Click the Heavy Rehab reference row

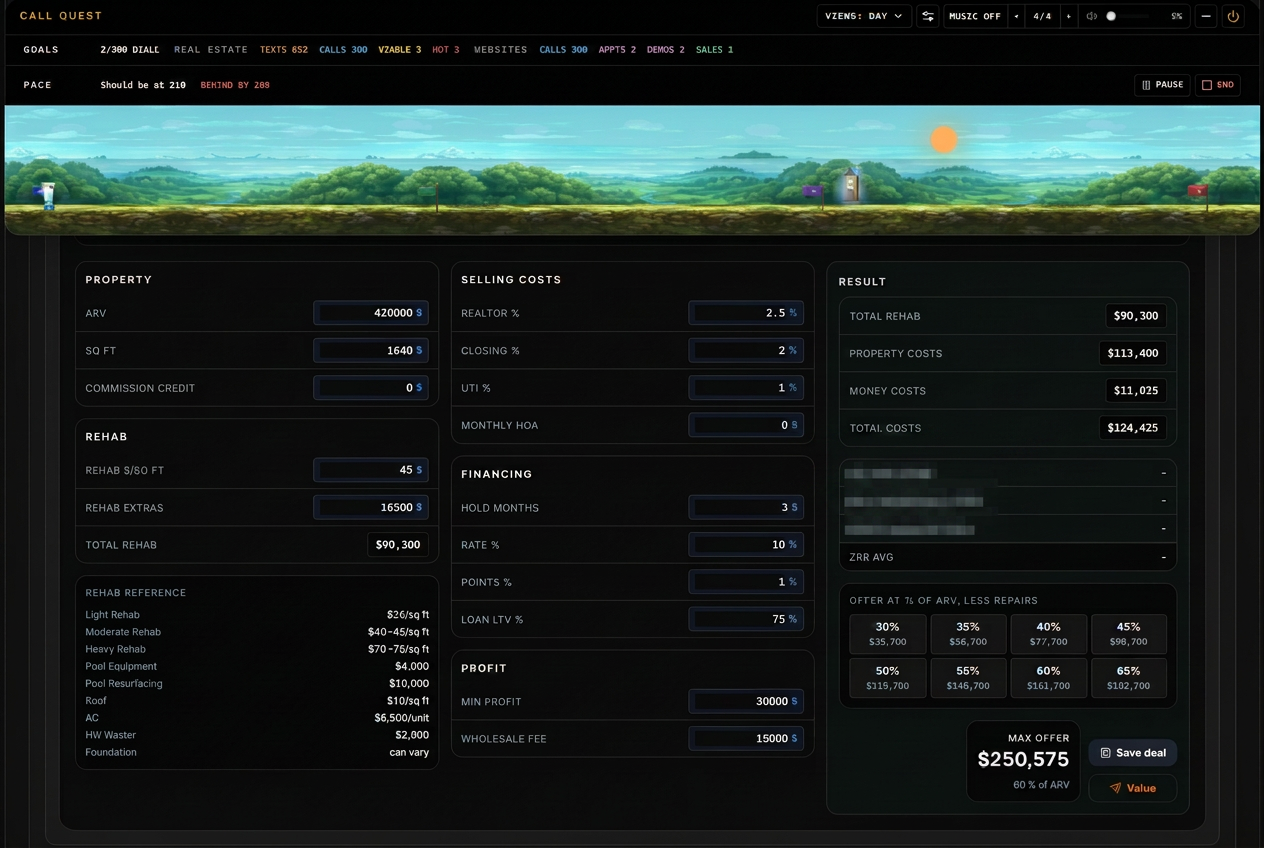point(257,649)
